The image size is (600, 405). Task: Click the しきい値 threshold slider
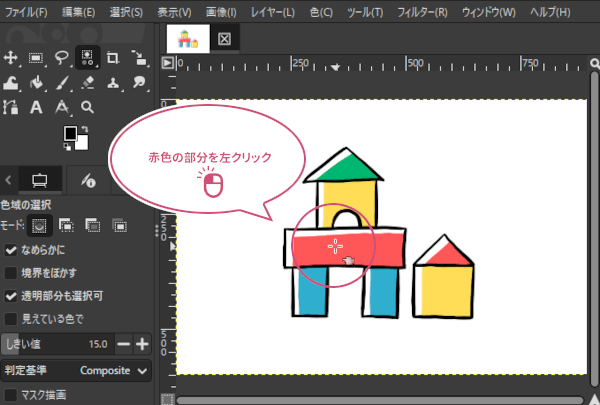pos(57,344)
